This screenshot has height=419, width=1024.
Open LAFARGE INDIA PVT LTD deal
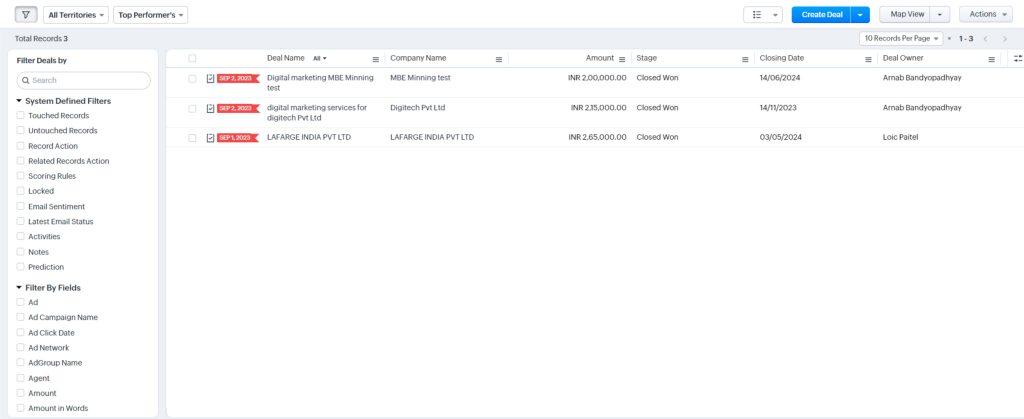click(309, 137)
